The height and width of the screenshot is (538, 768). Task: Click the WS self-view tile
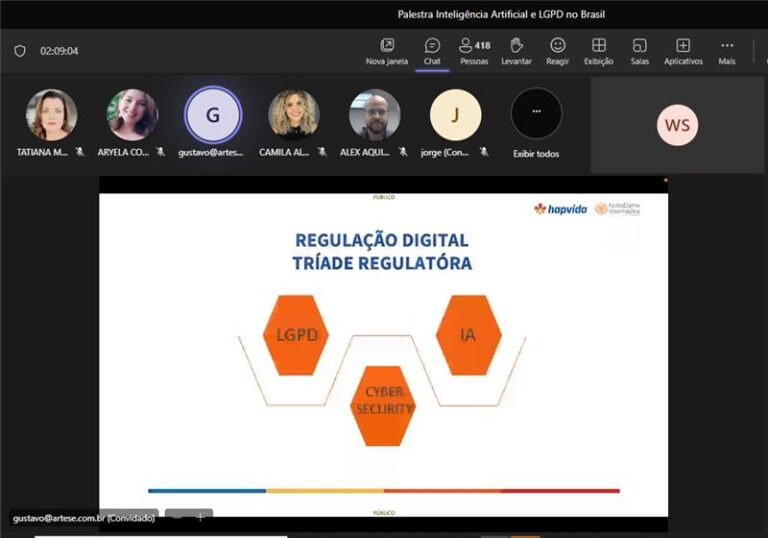677,126
